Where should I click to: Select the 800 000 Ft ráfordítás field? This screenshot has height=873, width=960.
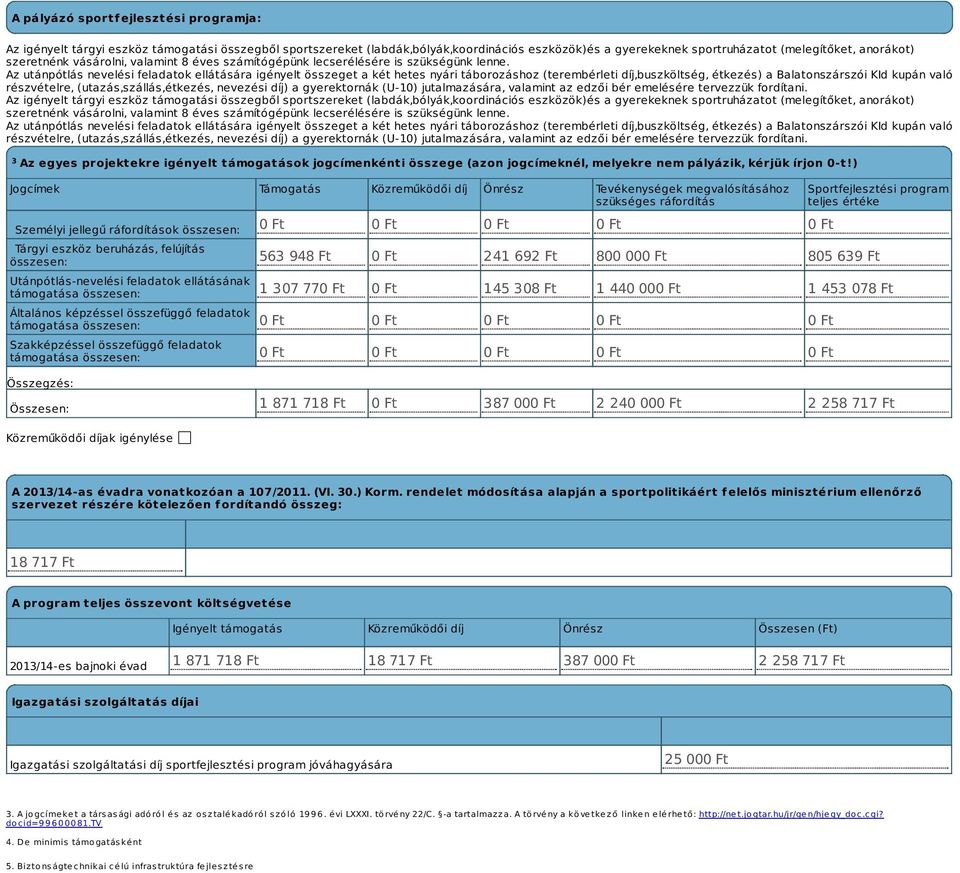point(698,256)
